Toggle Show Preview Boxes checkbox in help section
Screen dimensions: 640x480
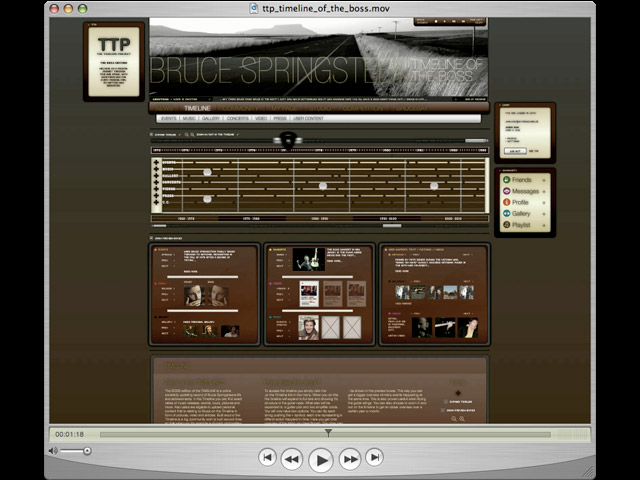(x=443, y=410)
